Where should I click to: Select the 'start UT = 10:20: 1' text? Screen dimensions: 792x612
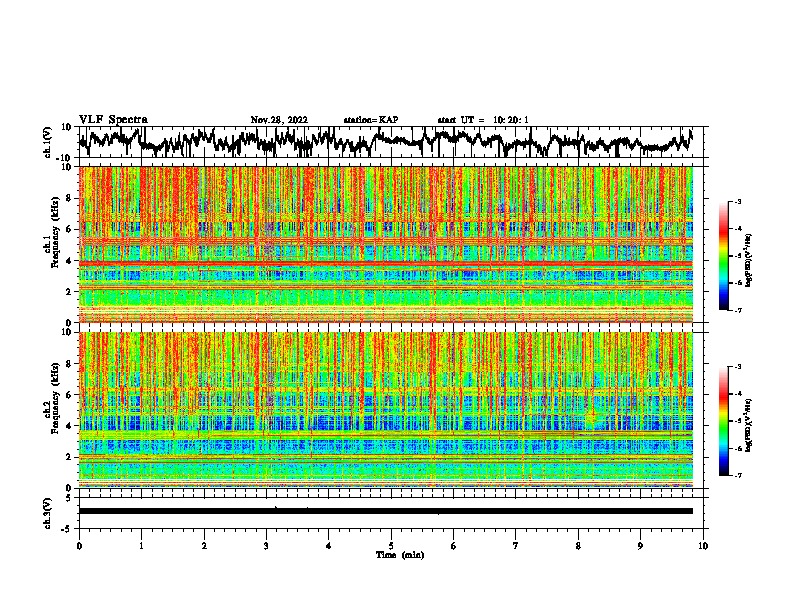tap(483, 120)
